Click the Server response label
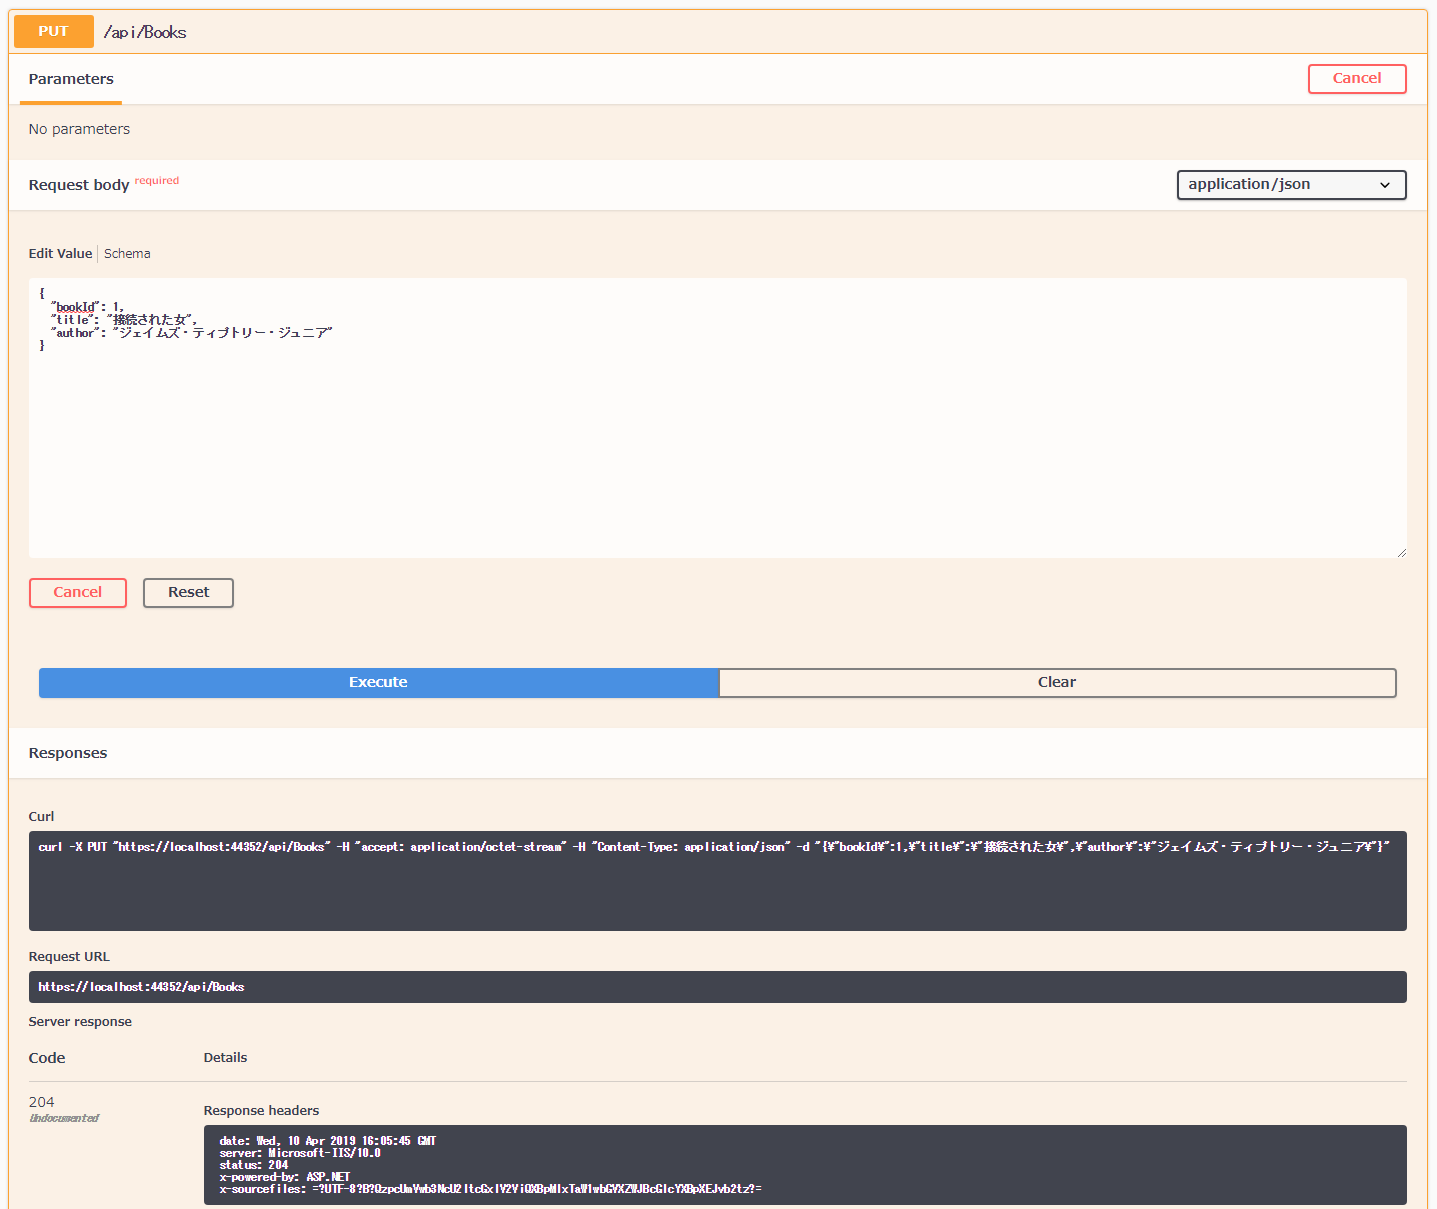The image size is (1437, 1209). pyautogui.click(x=80, y=1022)
